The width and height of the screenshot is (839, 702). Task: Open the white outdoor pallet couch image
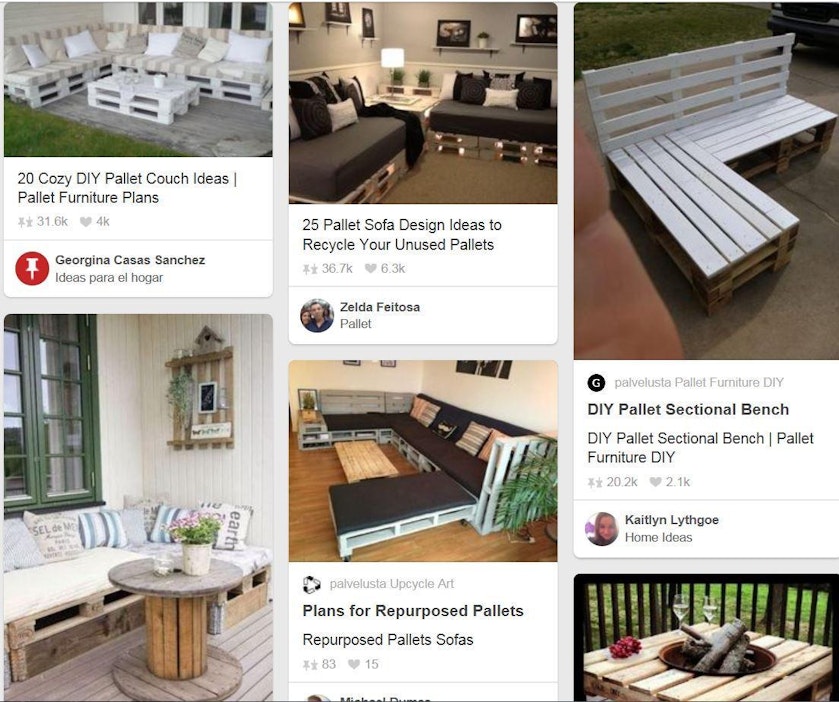click(138, 80)
